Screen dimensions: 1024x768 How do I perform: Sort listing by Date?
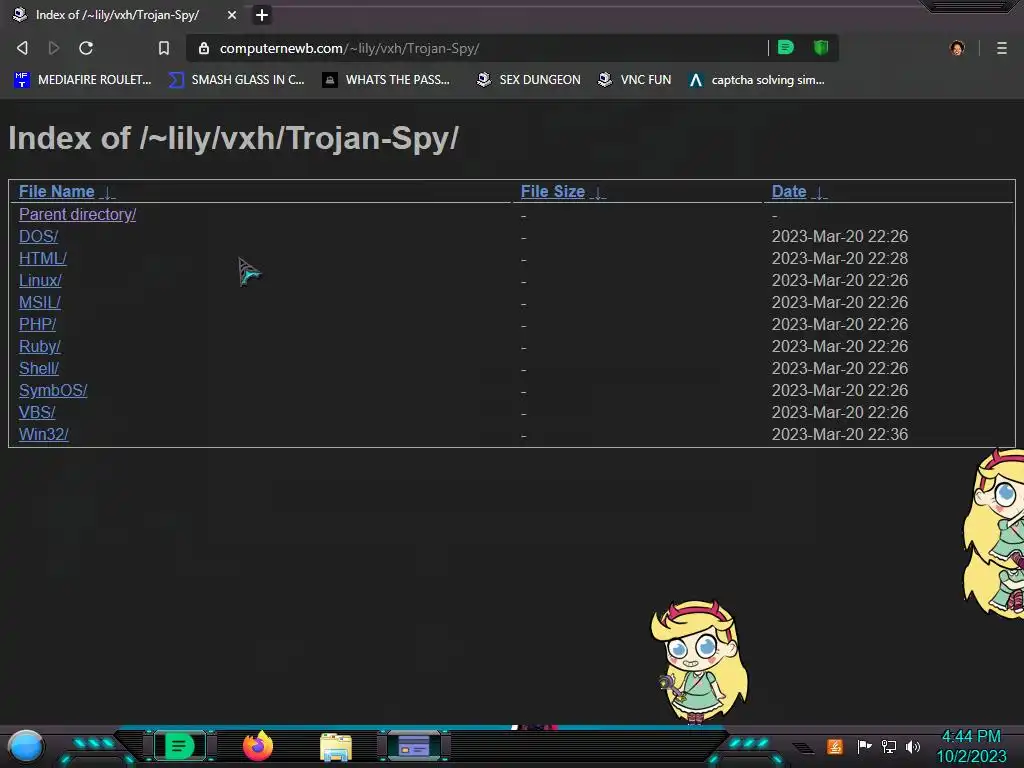click(789, 191)
